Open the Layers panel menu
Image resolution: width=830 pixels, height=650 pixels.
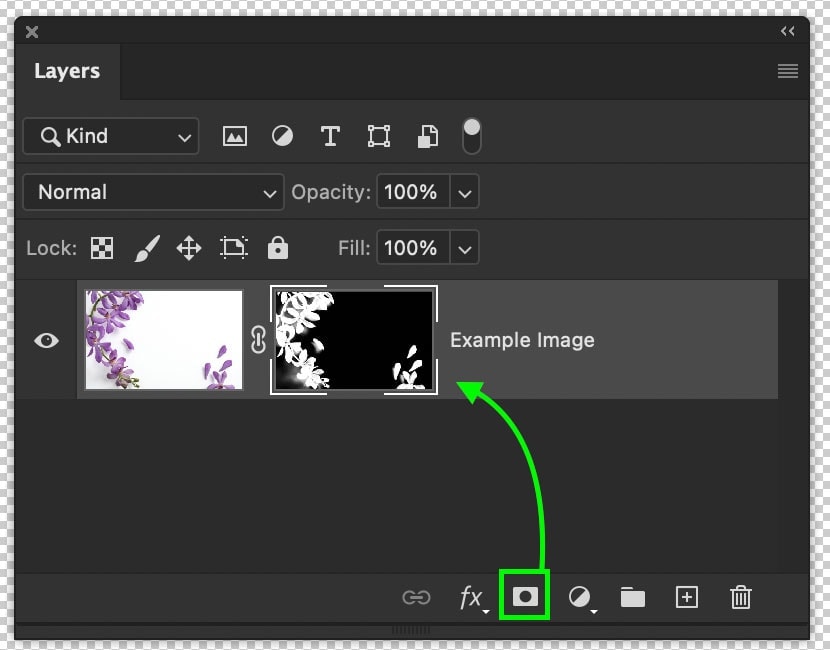pos(788,71)
